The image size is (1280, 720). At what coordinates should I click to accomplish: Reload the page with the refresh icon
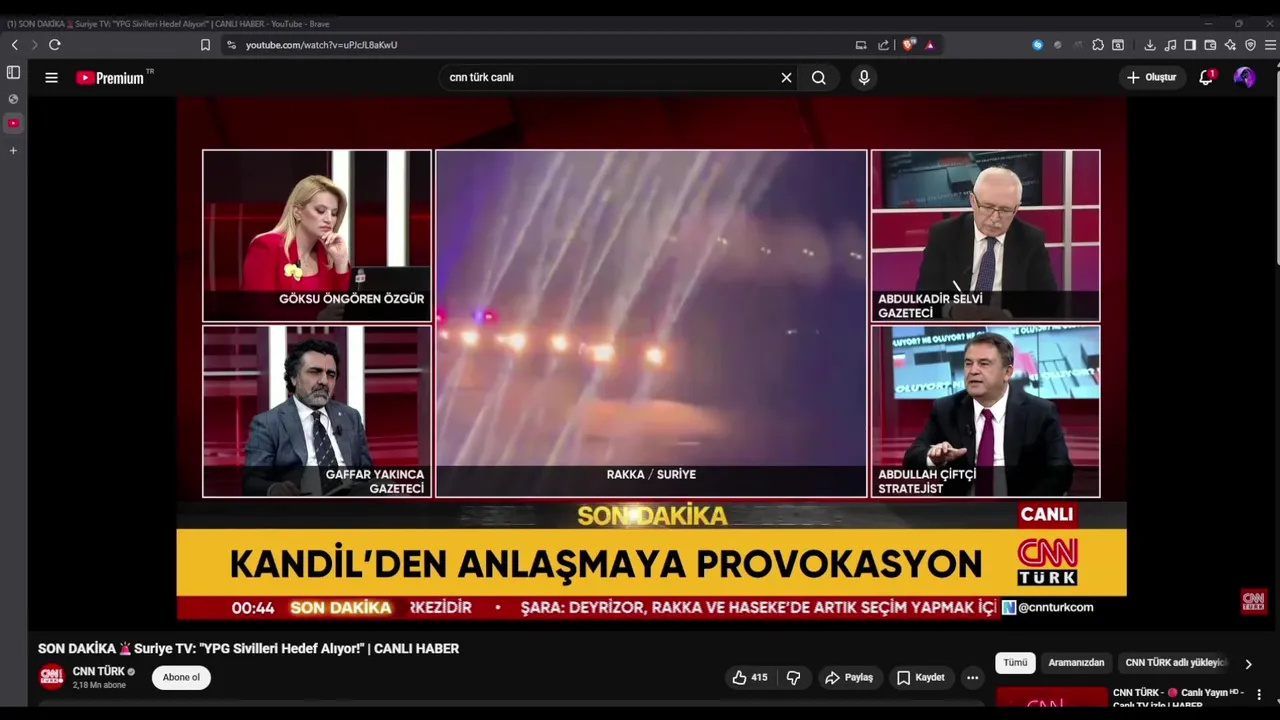(55, 45)
